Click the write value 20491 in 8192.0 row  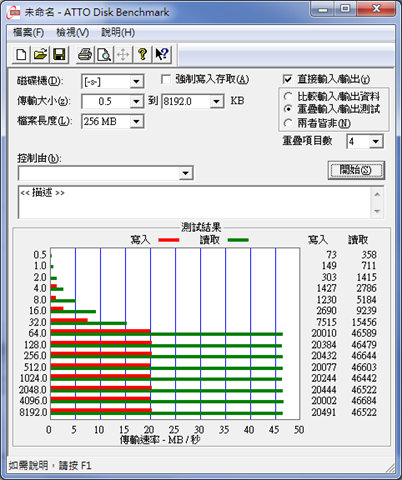click(324, 412)
